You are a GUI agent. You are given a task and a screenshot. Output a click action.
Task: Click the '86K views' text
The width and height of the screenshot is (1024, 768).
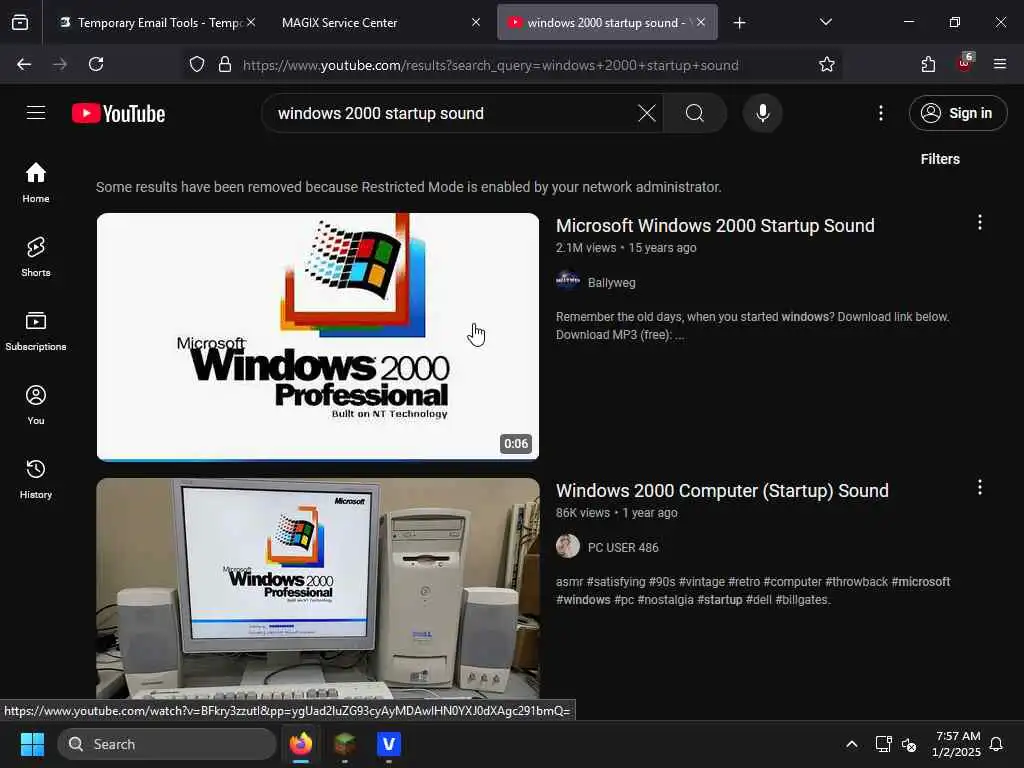583,513
